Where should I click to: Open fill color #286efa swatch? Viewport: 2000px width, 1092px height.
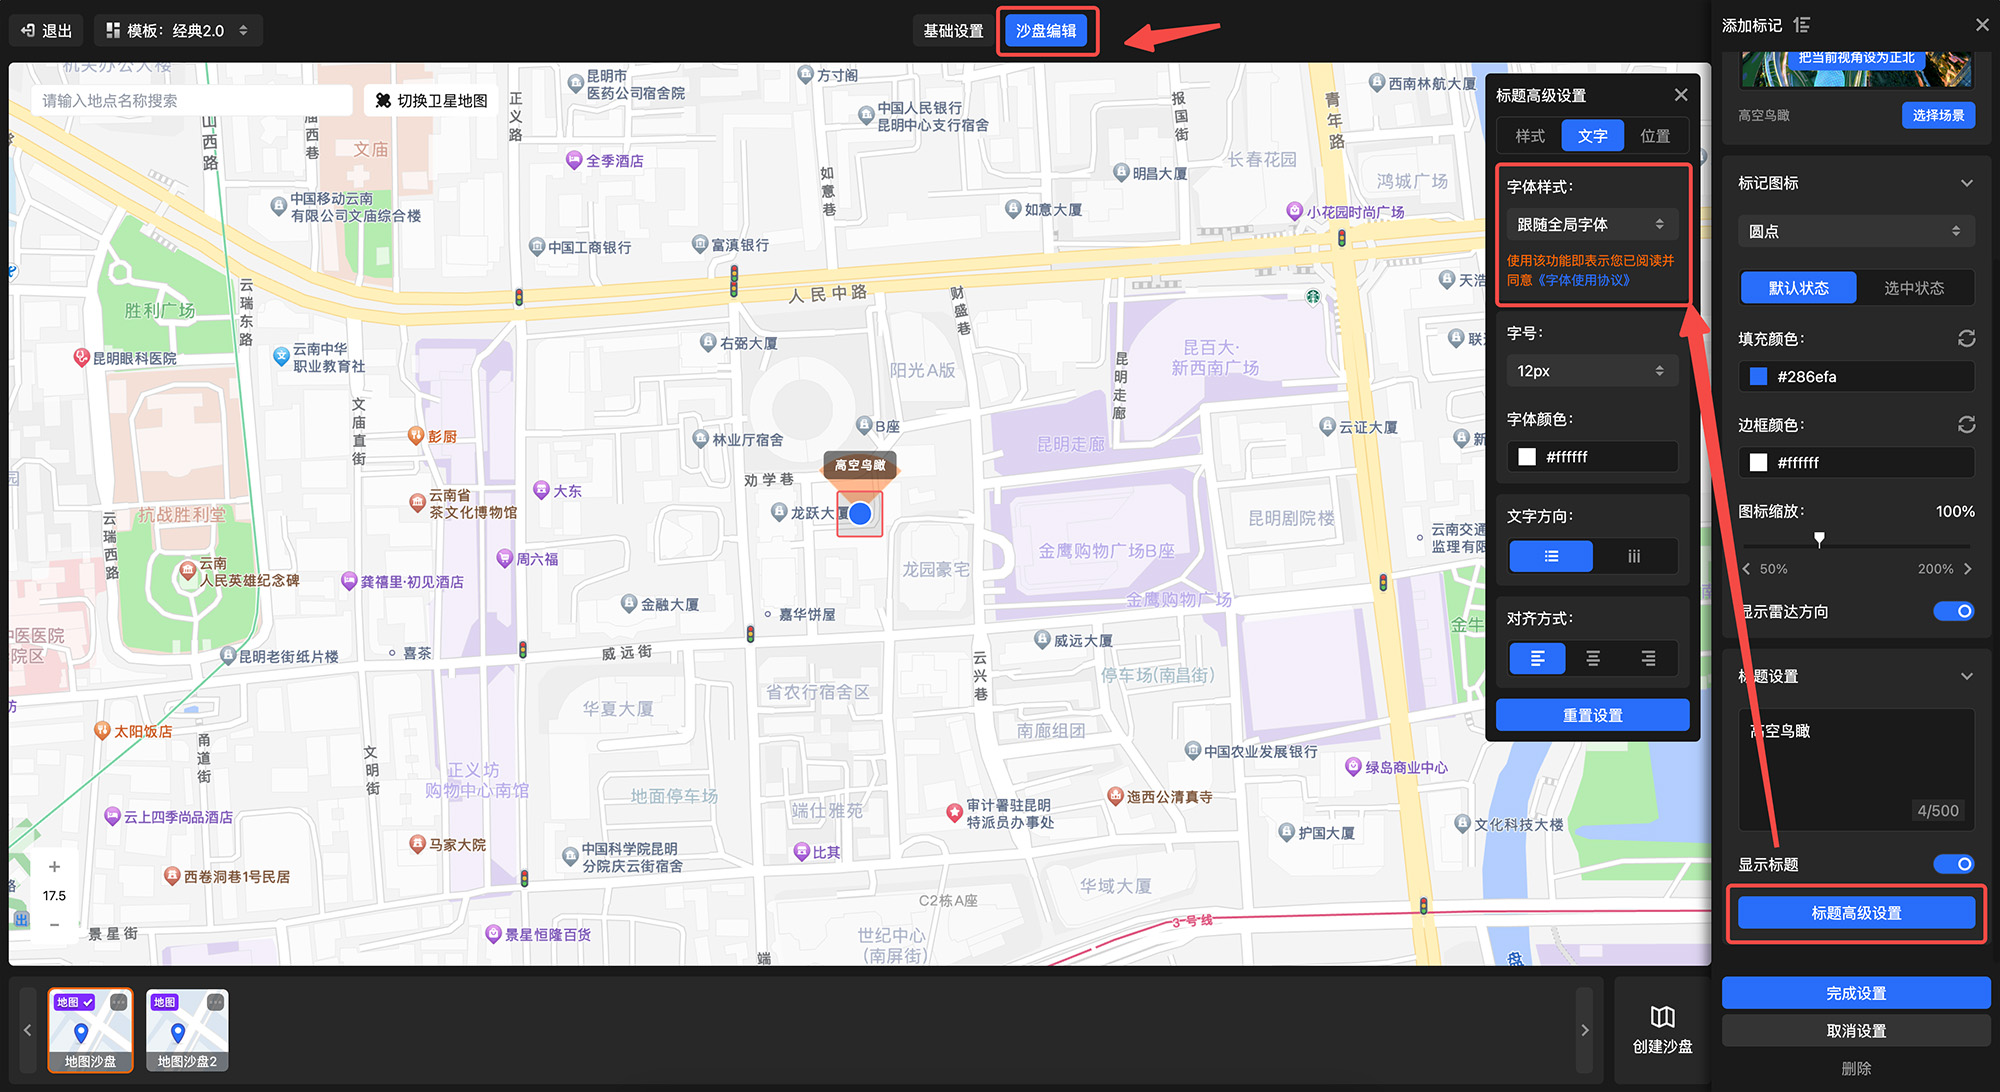(1759, 377)
